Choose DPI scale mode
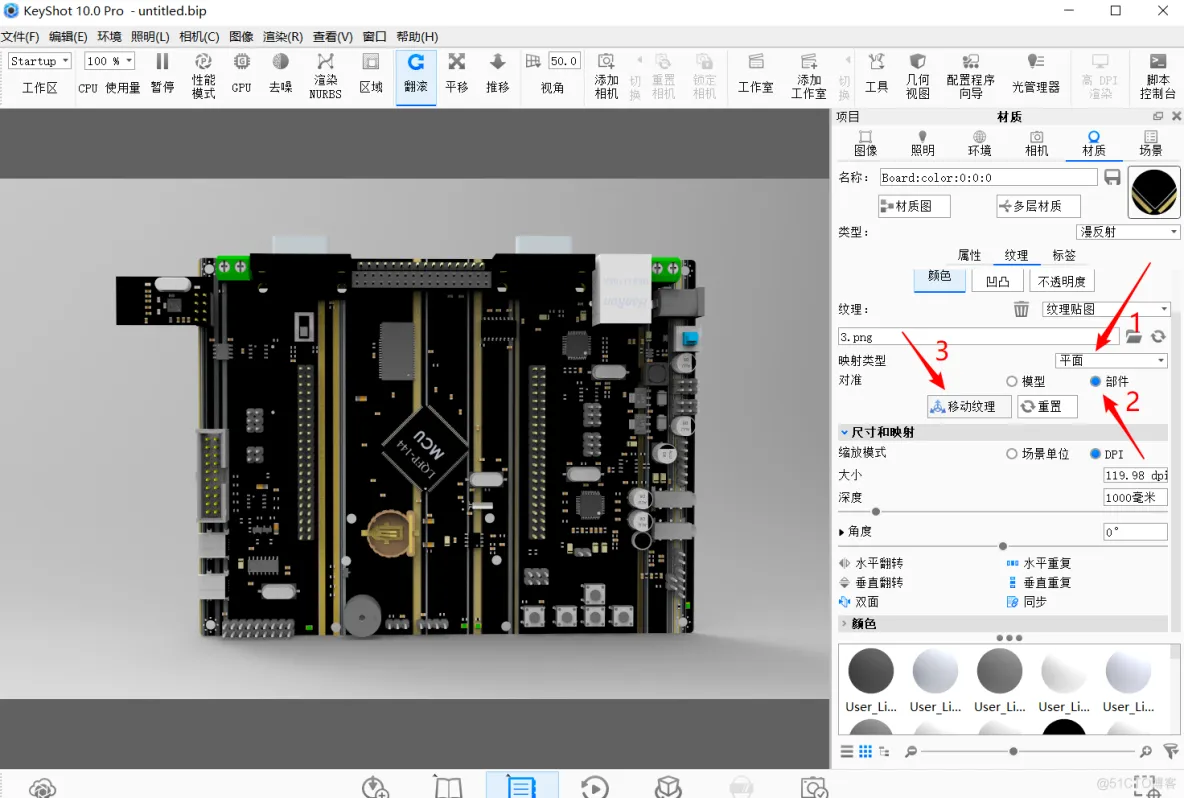 1095,454
